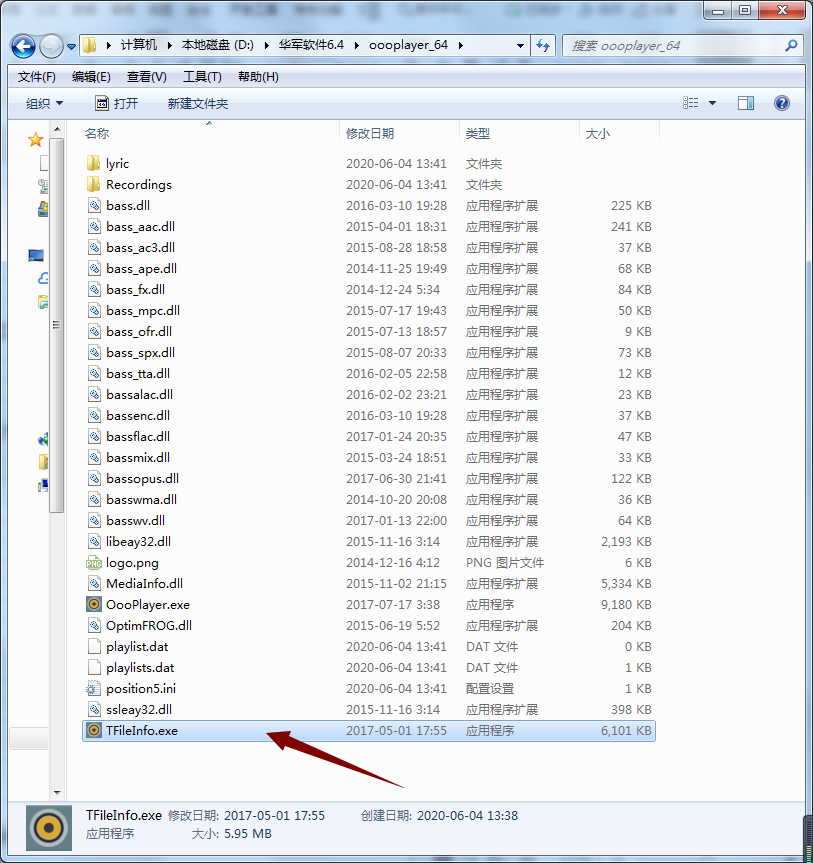
Task: Open the recent locations dropdown arrow
Action: point(72,47)
